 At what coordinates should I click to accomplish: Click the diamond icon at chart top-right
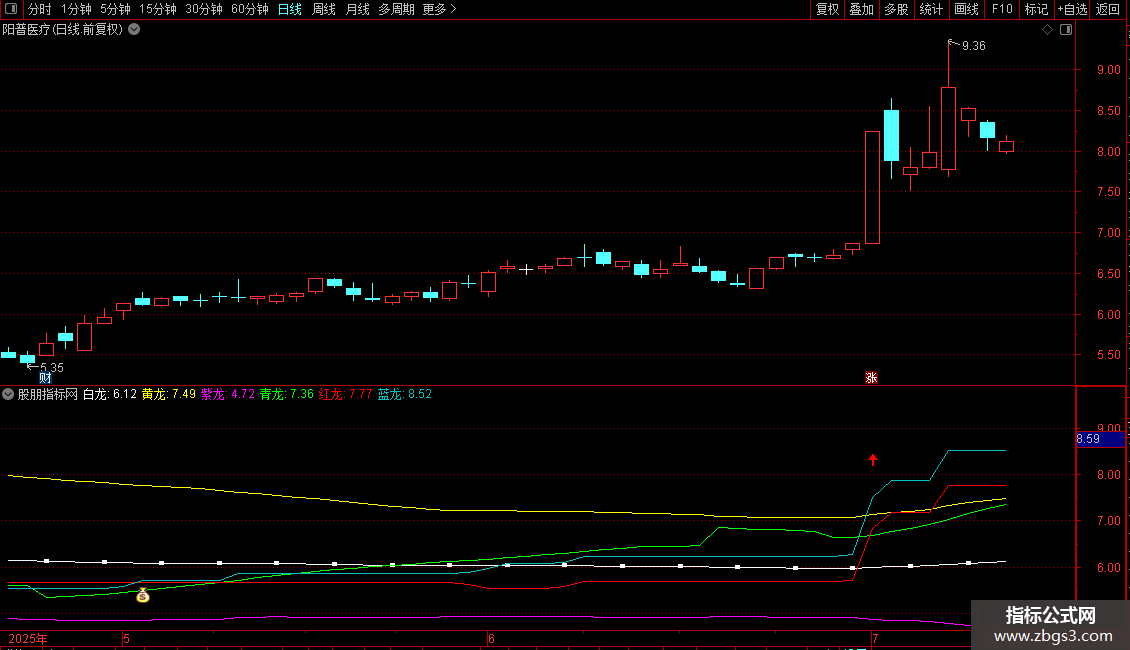point(1047,30)
